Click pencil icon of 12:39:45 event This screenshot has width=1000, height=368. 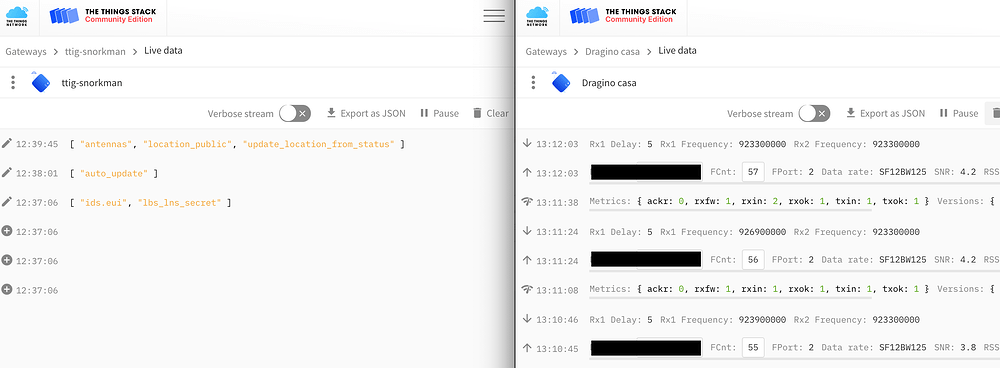click(x=7, y=144)
